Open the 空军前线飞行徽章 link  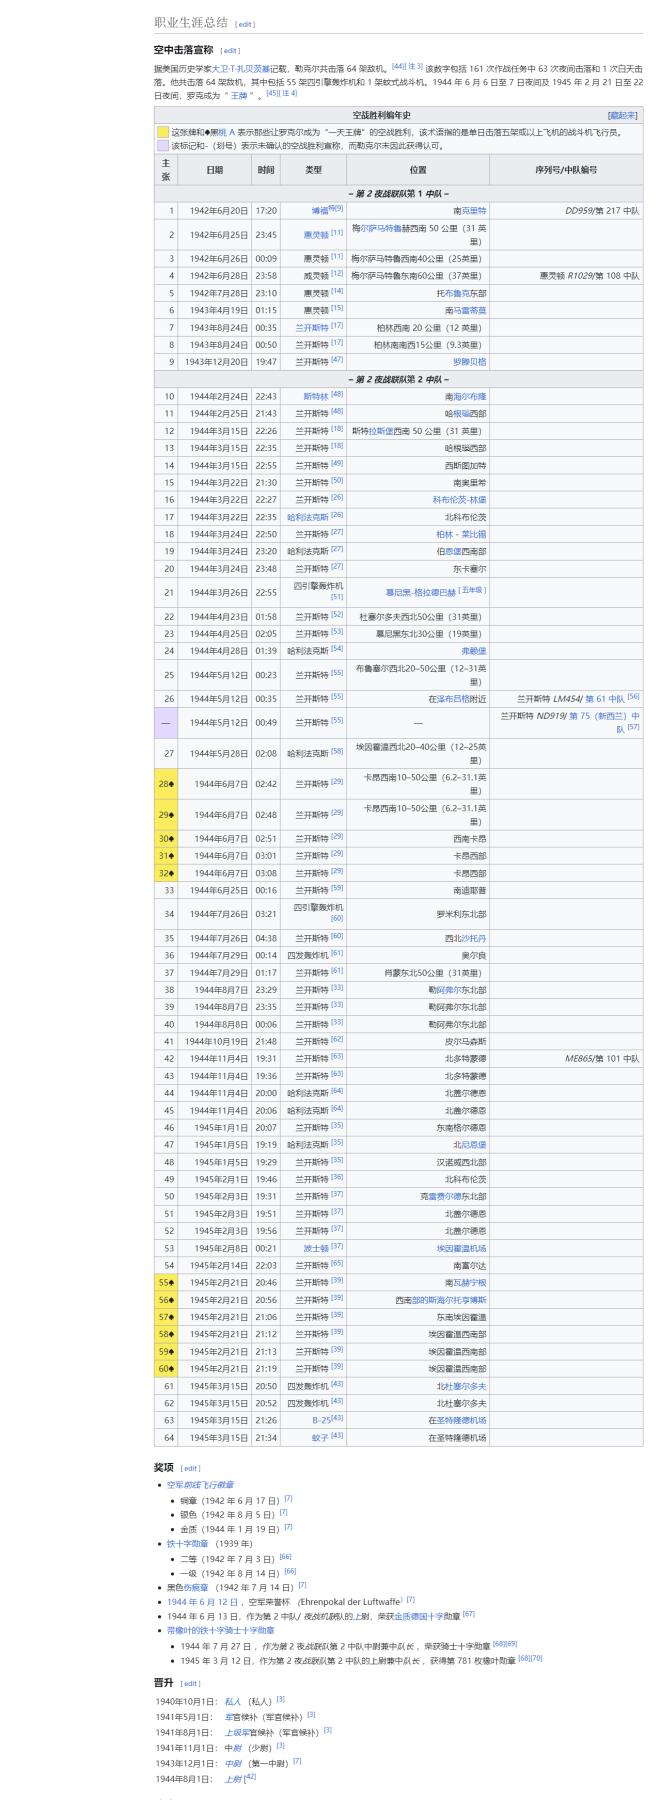point(200,1485)
